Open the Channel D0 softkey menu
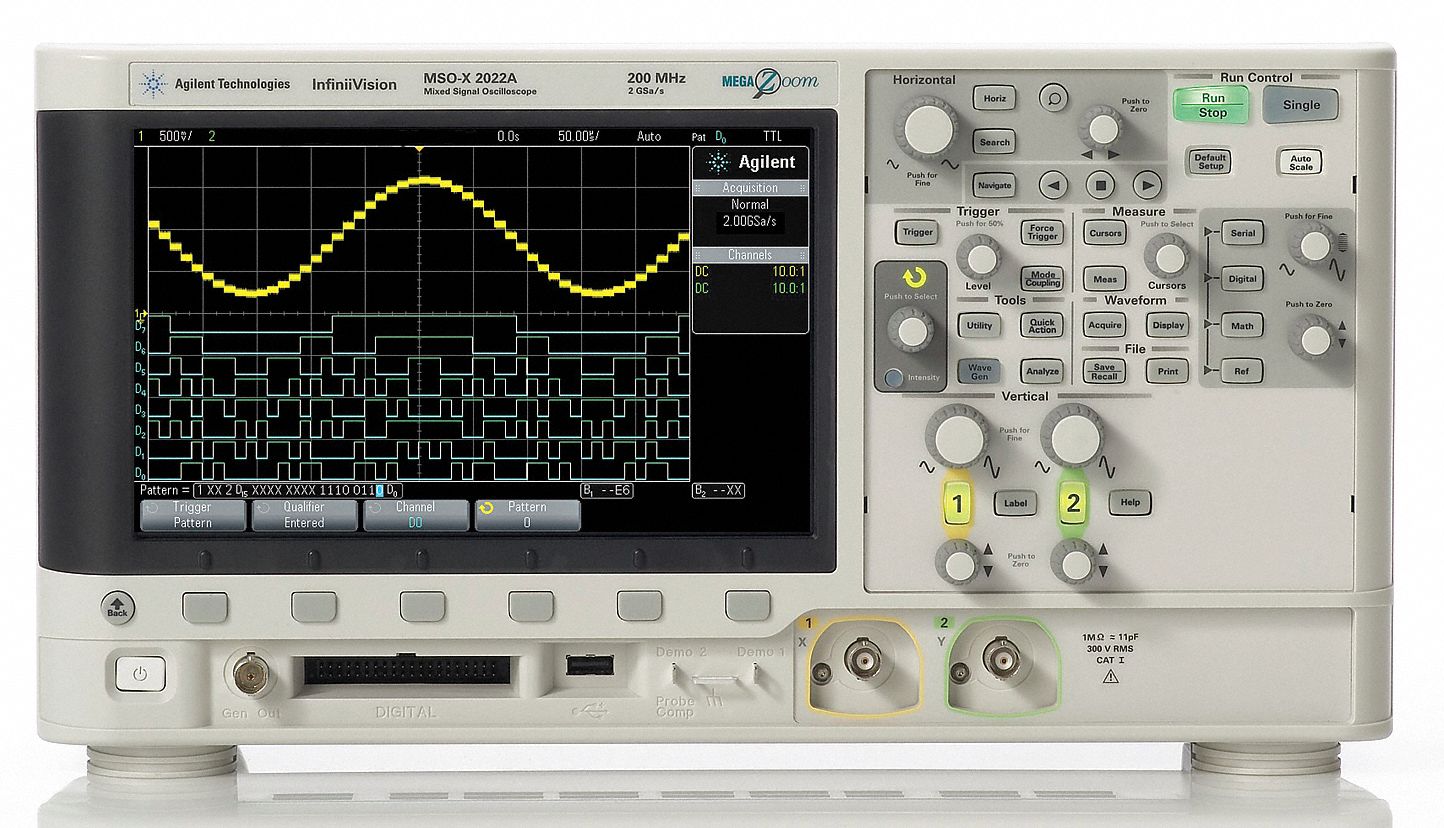Viewport: 1444px width, 828px height. pyautogui.click(x=415, y=515)
